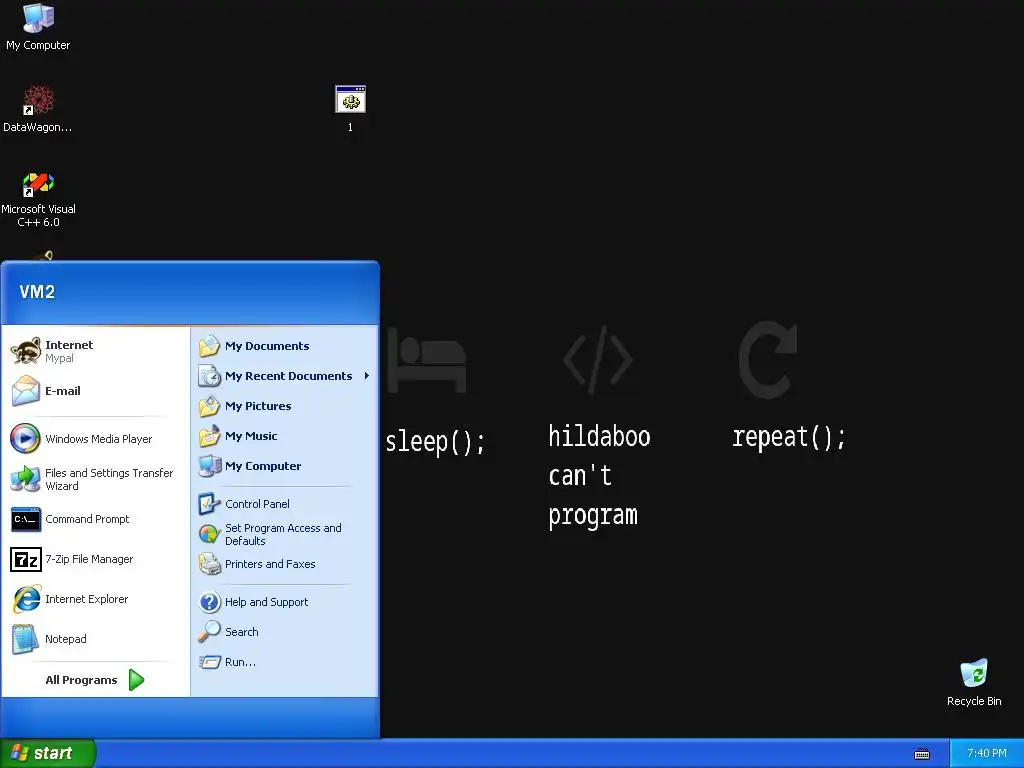The image size is (1024, 768).
Task: Click the VM2 user name header
Action: click(x=37, y=292)
